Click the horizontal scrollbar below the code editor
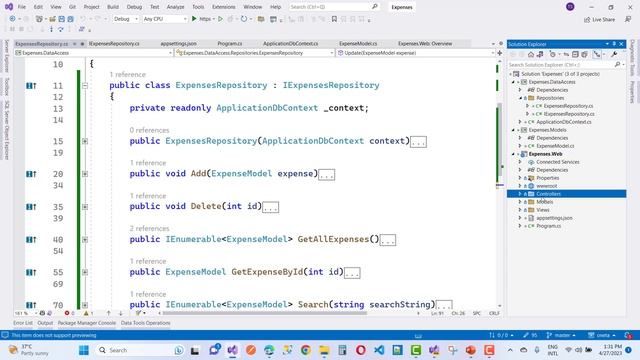This screenshot has width=640, height=360. tap(264, 313)
